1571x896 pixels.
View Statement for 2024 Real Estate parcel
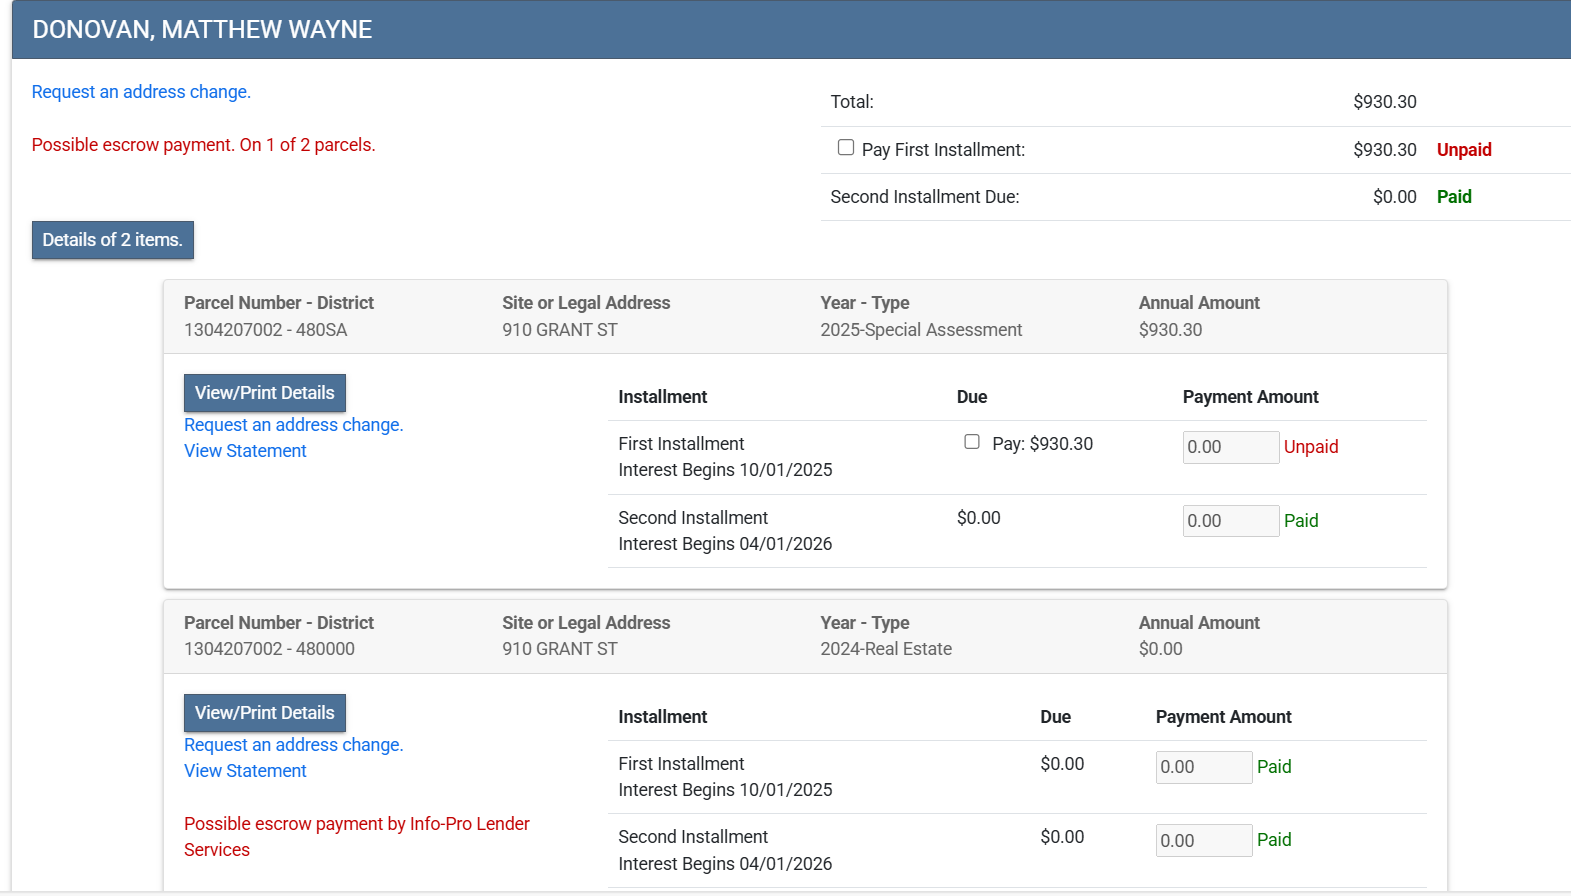[245, 771]
